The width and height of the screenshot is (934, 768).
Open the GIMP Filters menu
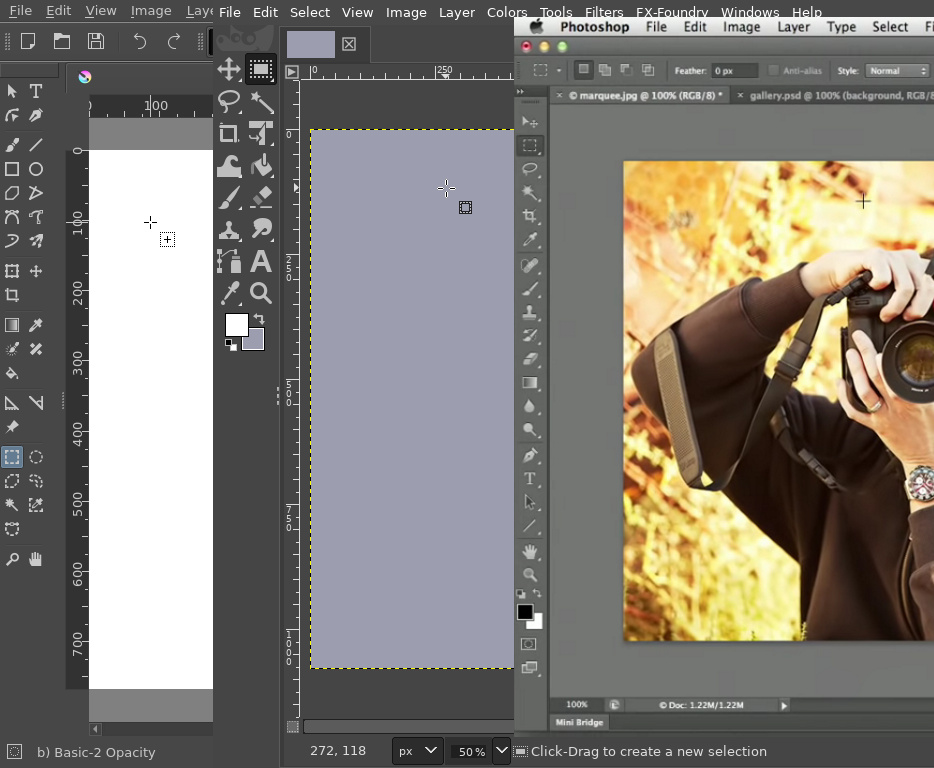tap(604, 12)
